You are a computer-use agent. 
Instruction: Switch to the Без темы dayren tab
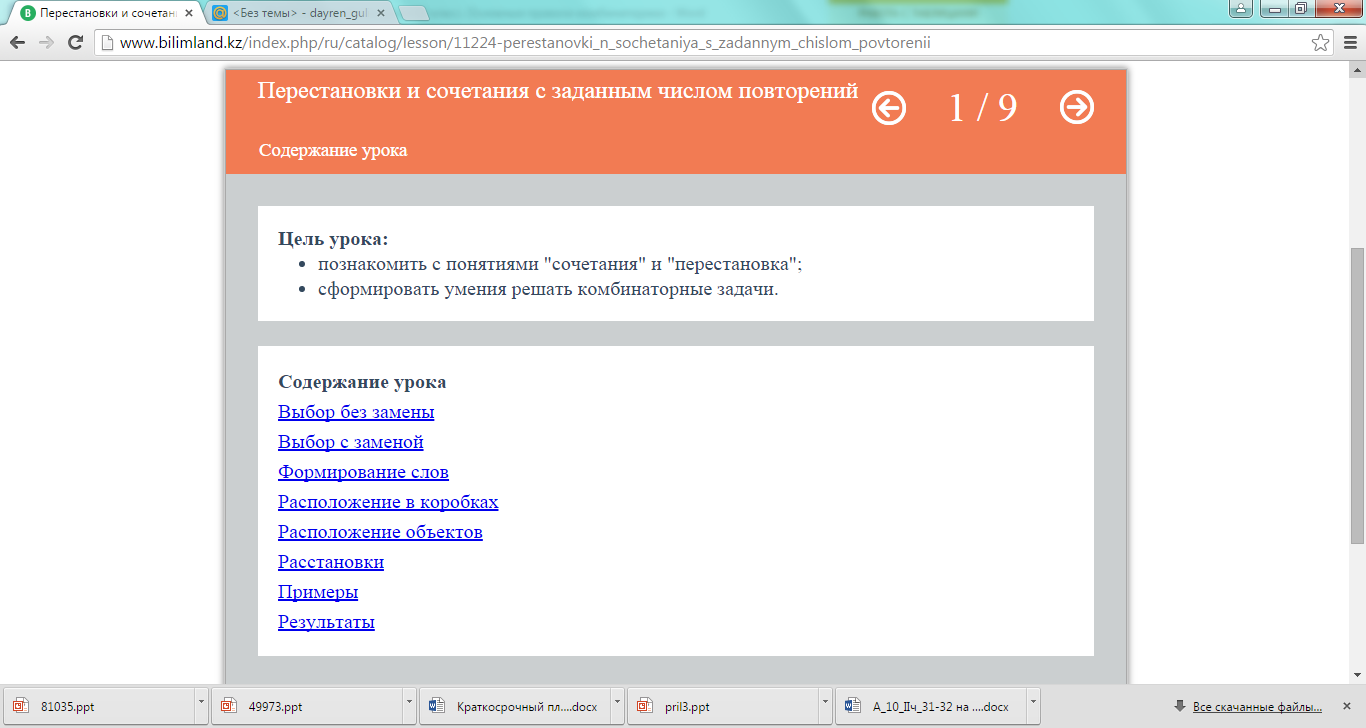click(x=299, y=14)
